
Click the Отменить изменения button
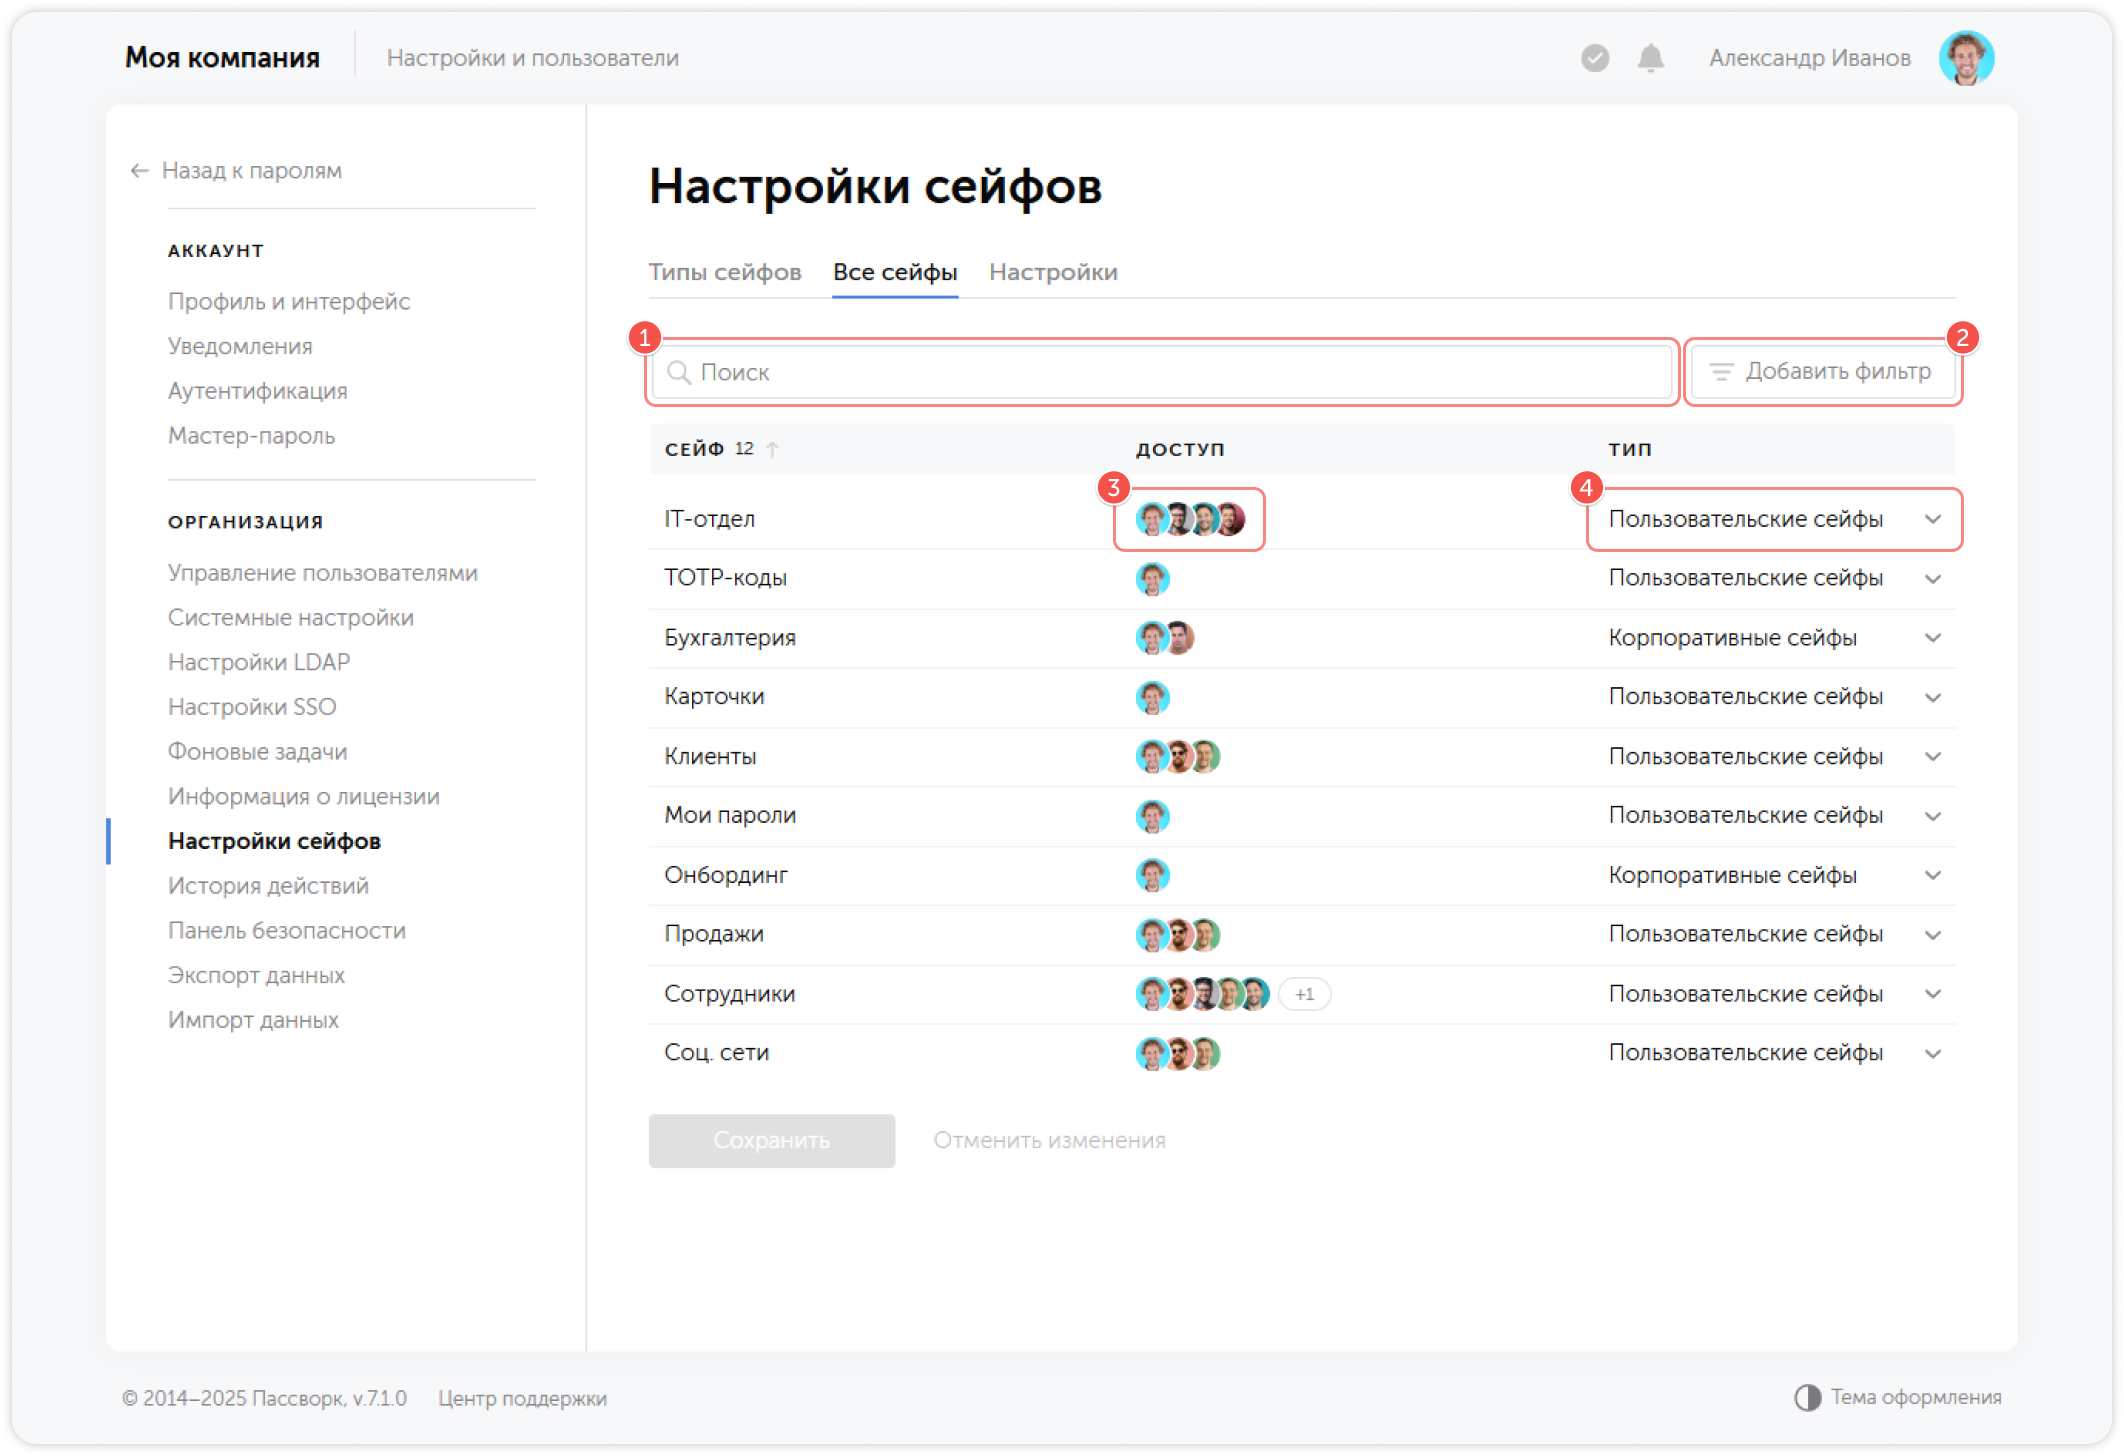[x=1049, y=1140]
